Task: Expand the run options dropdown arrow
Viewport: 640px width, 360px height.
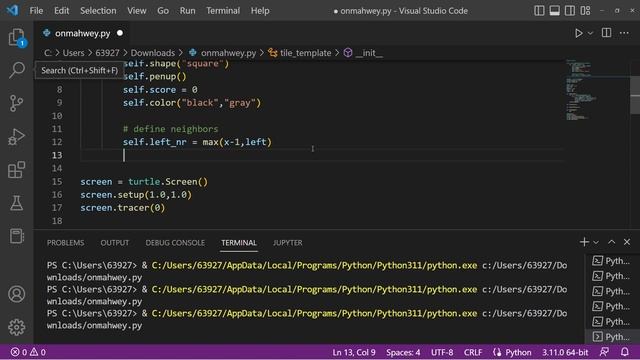Action: click(x=590, y=33)
